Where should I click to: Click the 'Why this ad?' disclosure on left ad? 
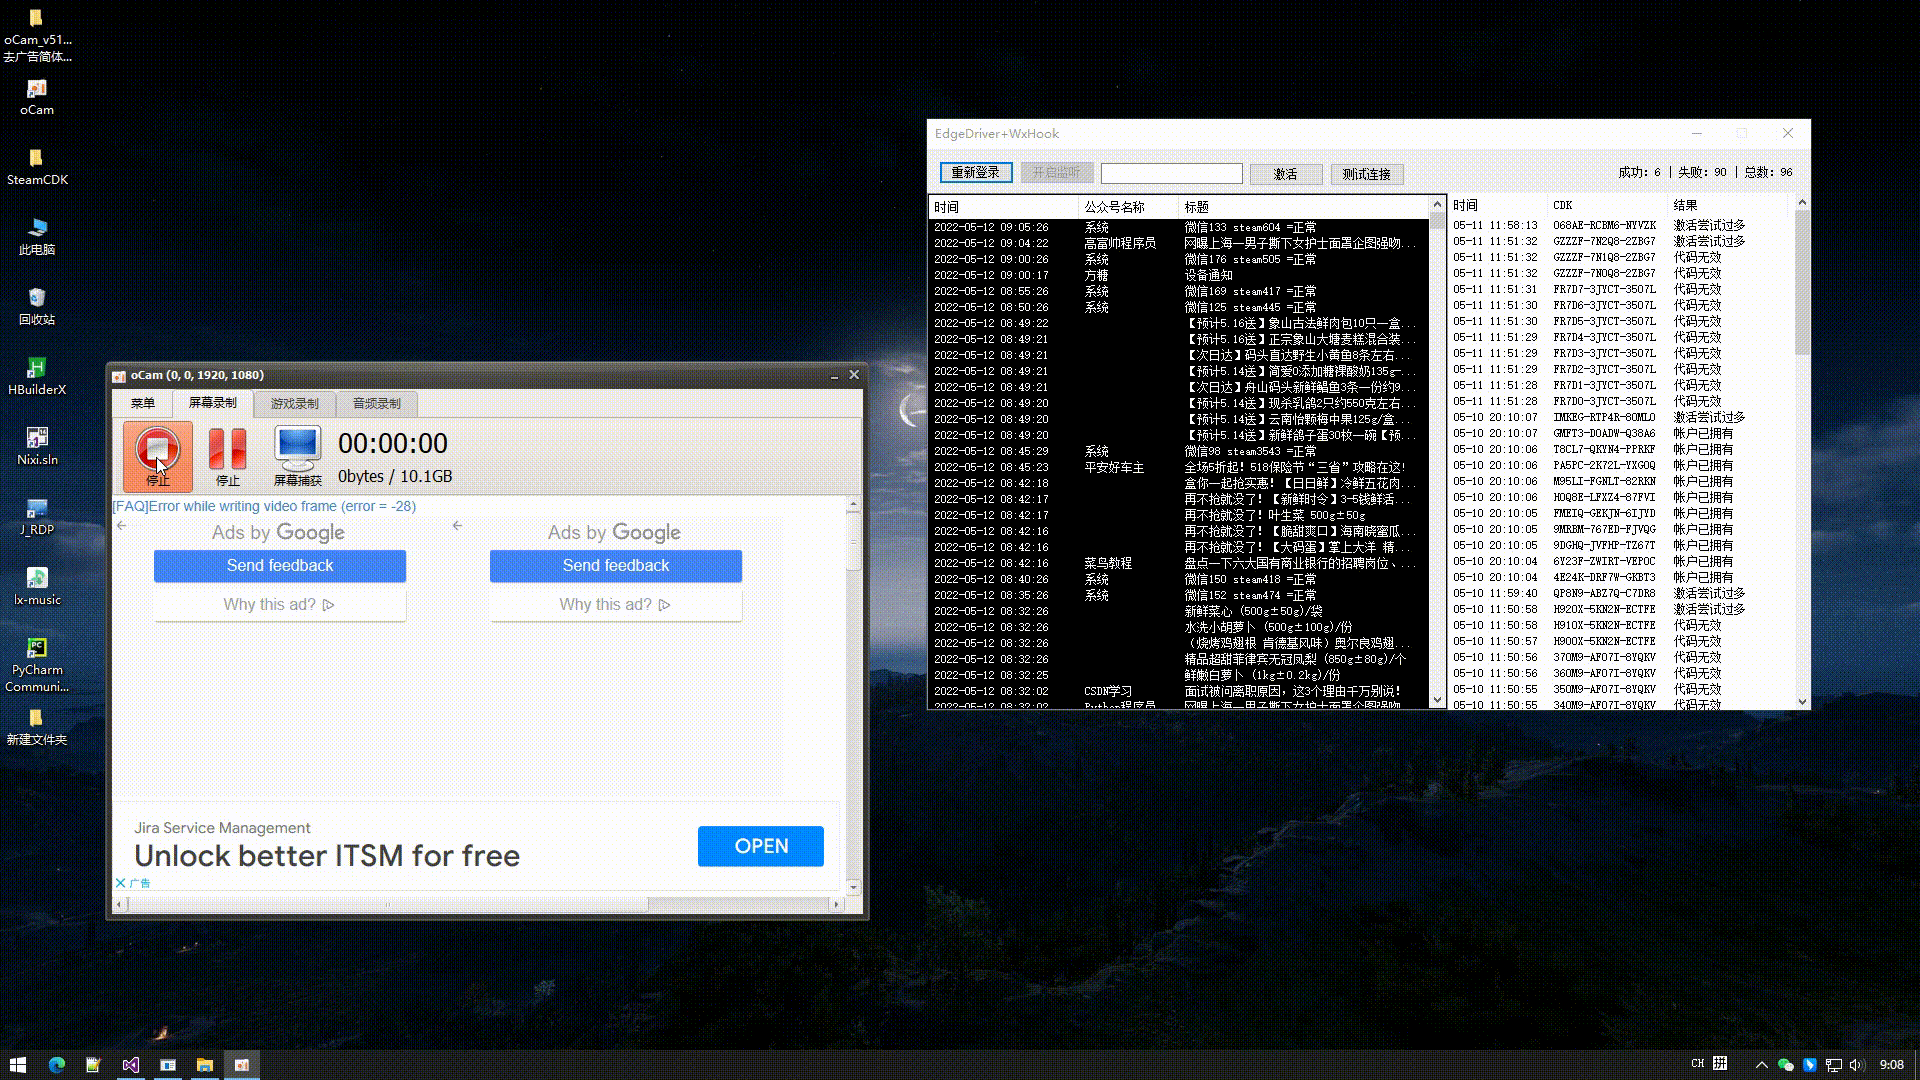click(x=279, y=605)
